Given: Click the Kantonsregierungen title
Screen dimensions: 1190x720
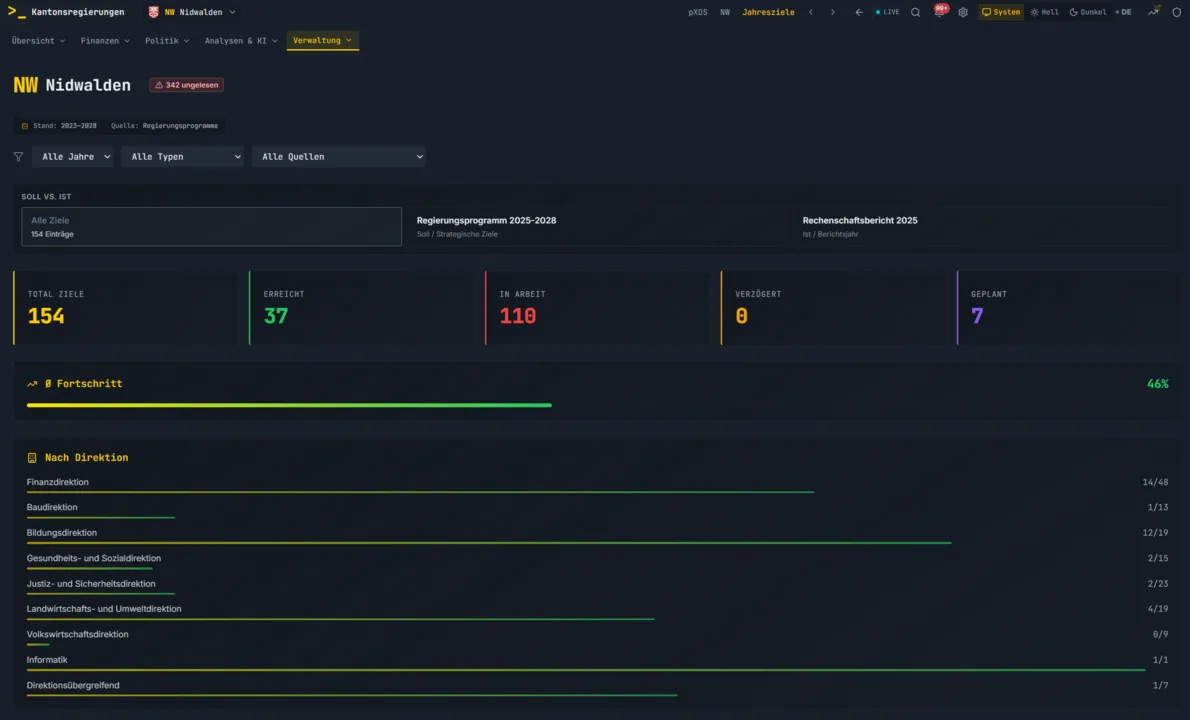Looking at the screenshot, I should tap(77, 12).
